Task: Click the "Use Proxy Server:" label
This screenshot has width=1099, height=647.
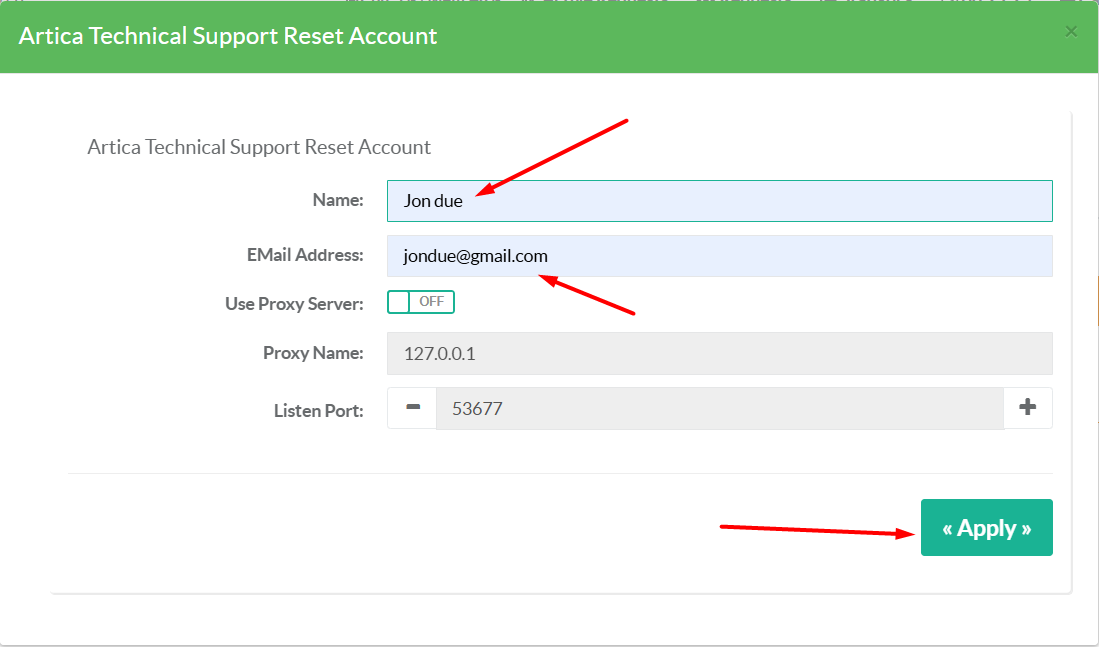Action: click(x=294, y=304)
